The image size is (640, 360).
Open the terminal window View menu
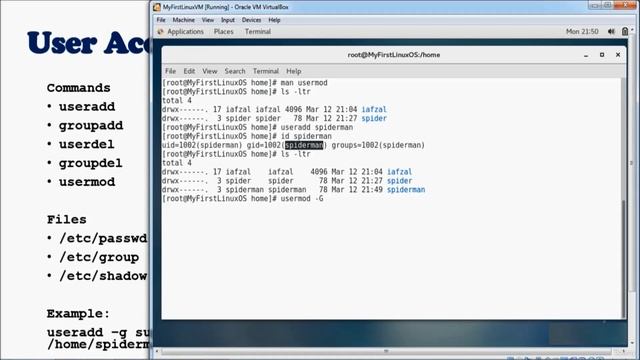(210, 71)
